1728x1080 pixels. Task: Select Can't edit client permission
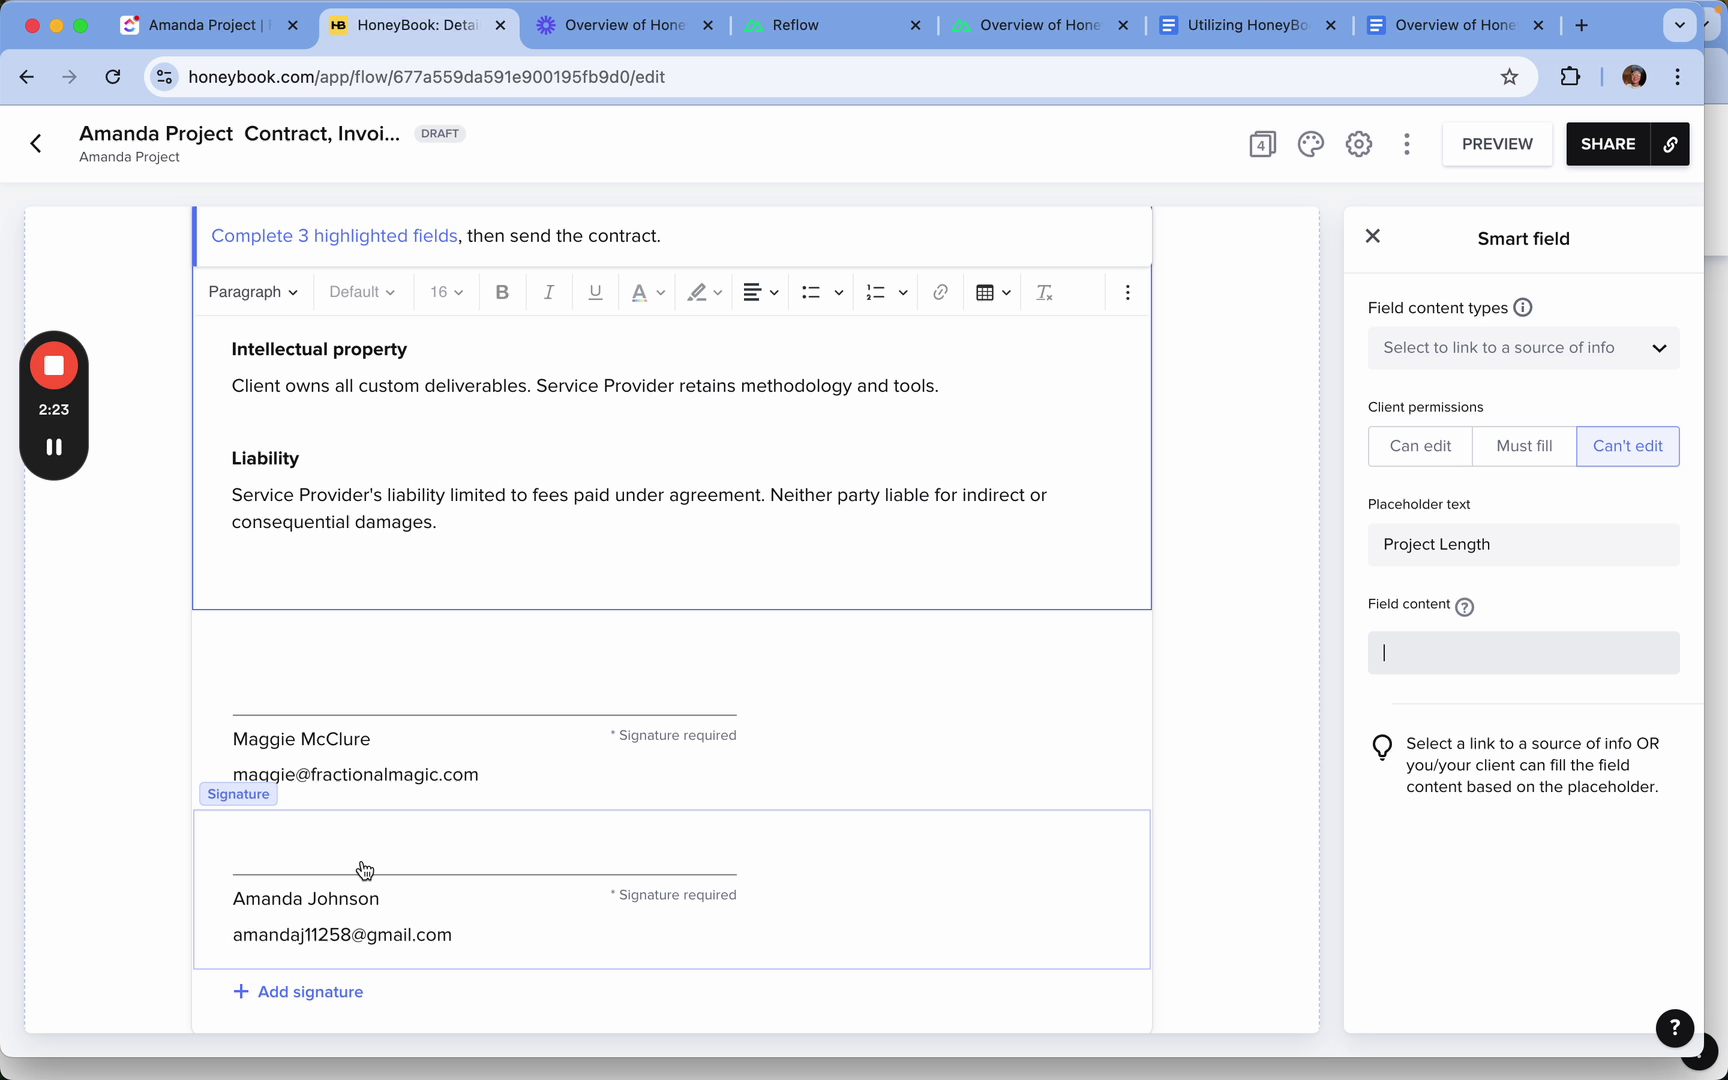click(x=1627, y=446)
